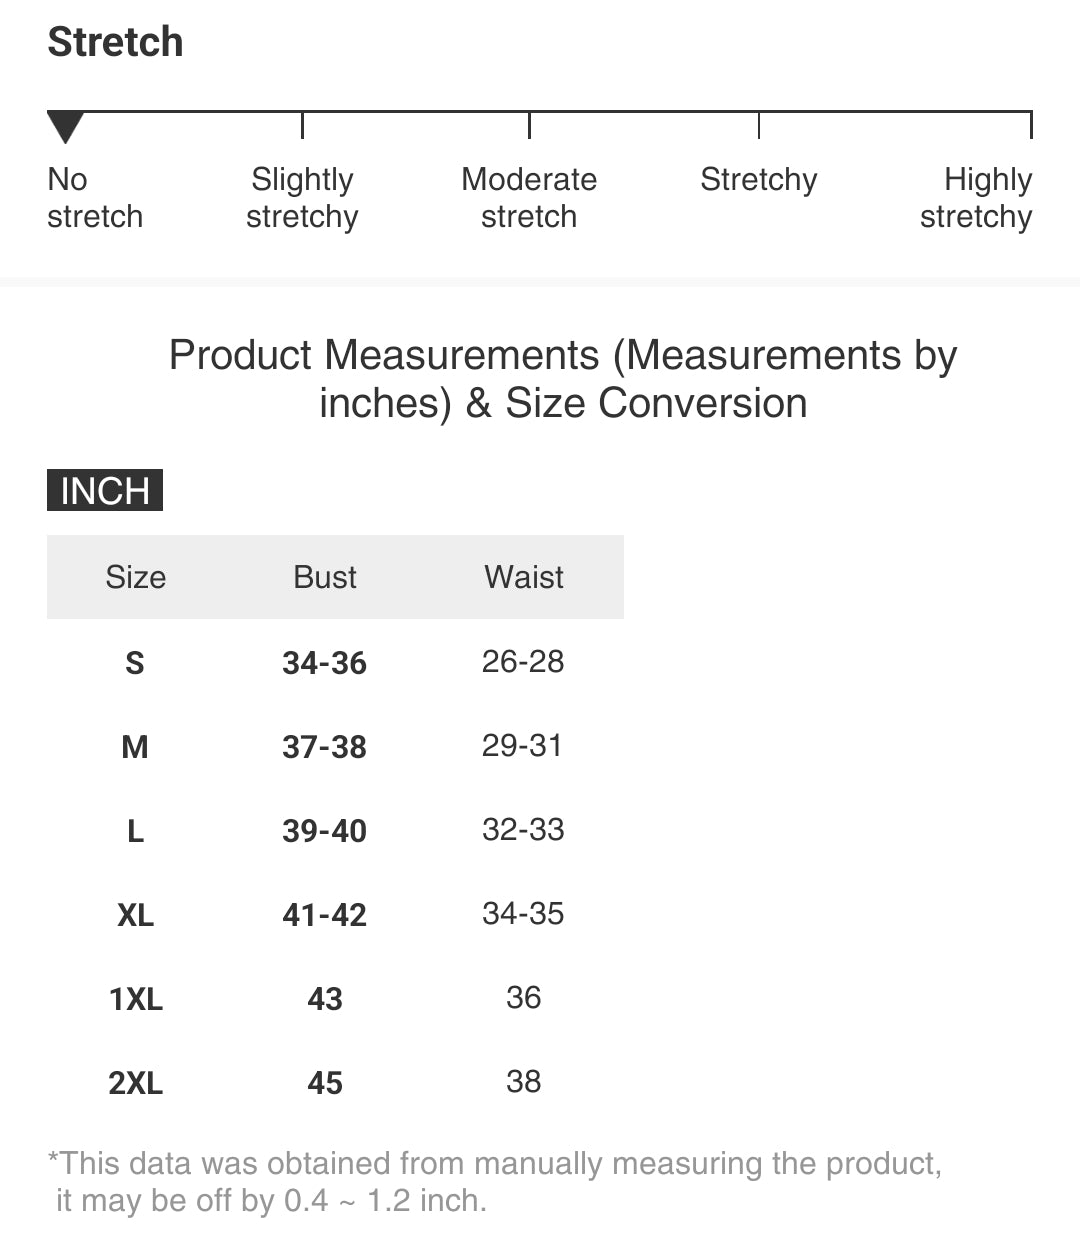The width and height of the screenshot is (1080, 1239).
Task: Click the 34-36 bust measurement
Action: [x=324, y=663]
